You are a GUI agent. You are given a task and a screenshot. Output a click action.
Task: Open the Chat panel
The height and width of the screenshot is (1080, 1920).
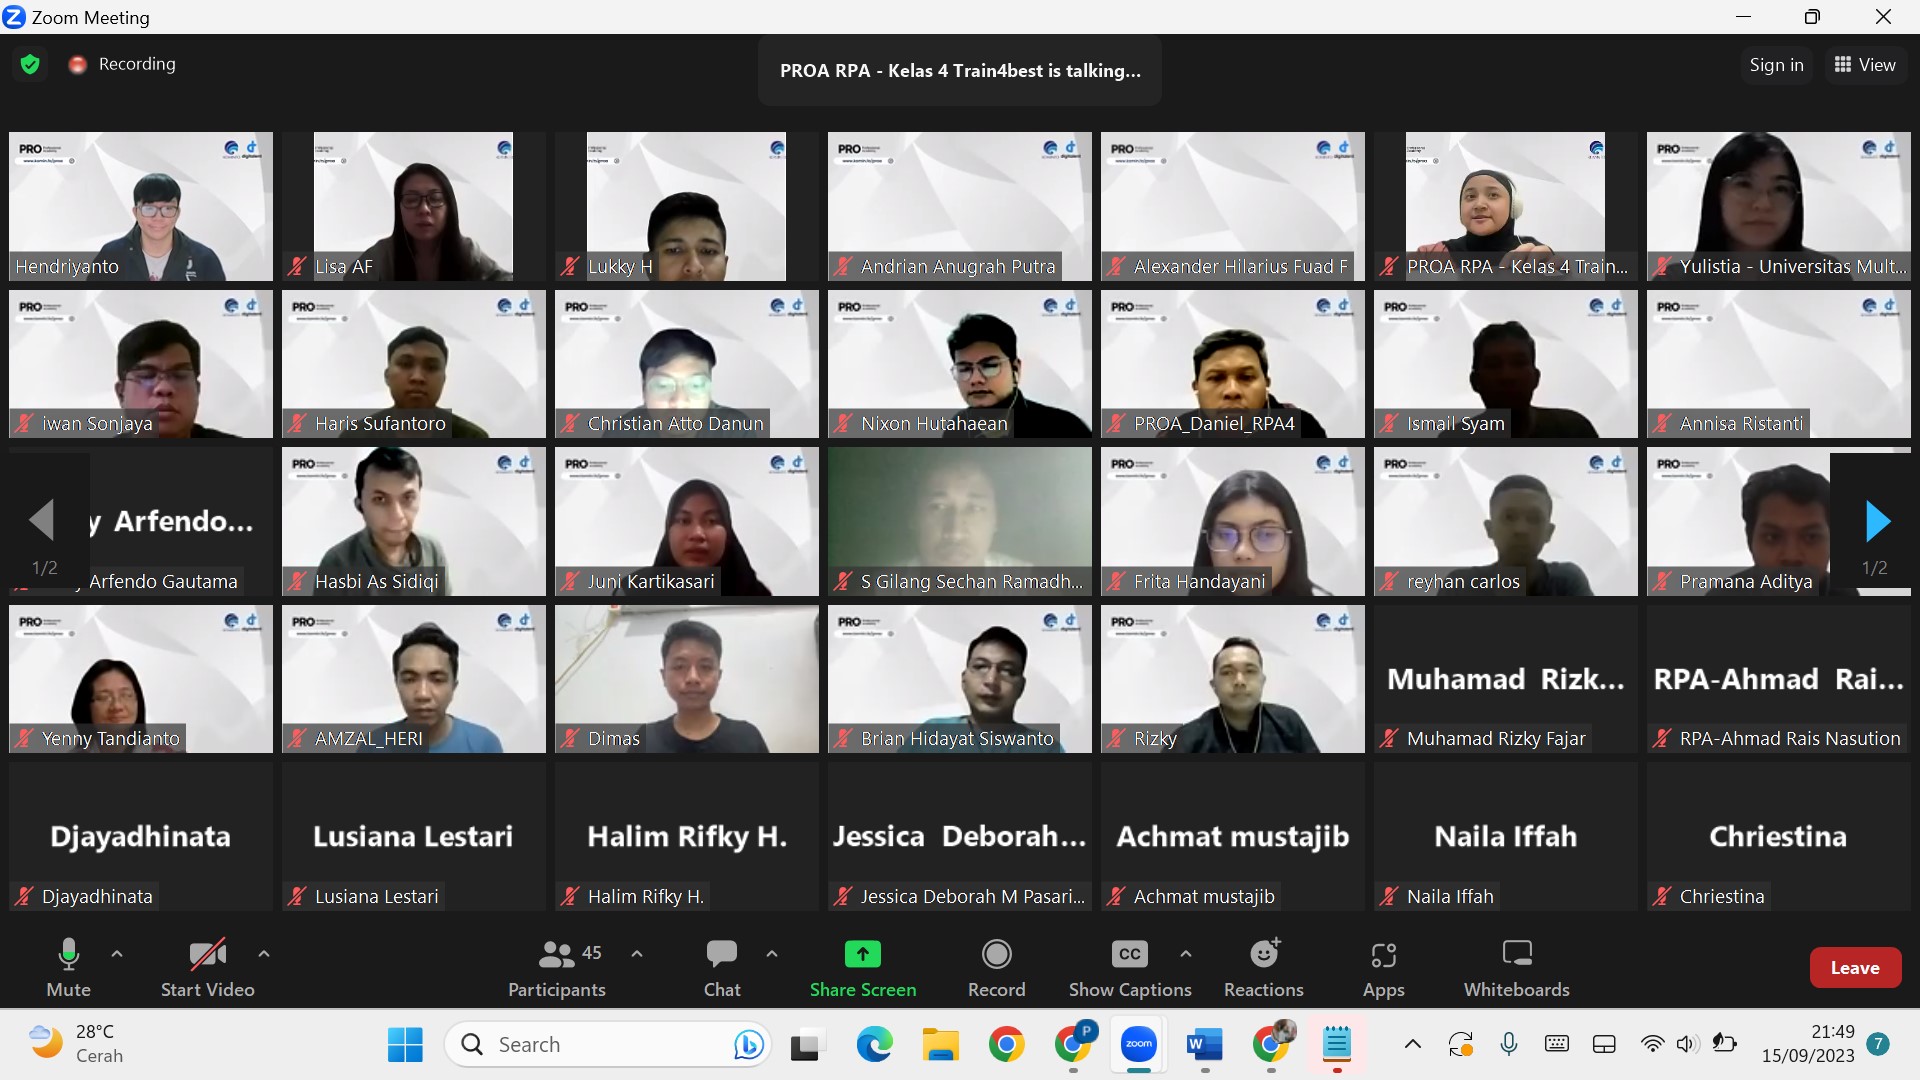tap(721, 965)
